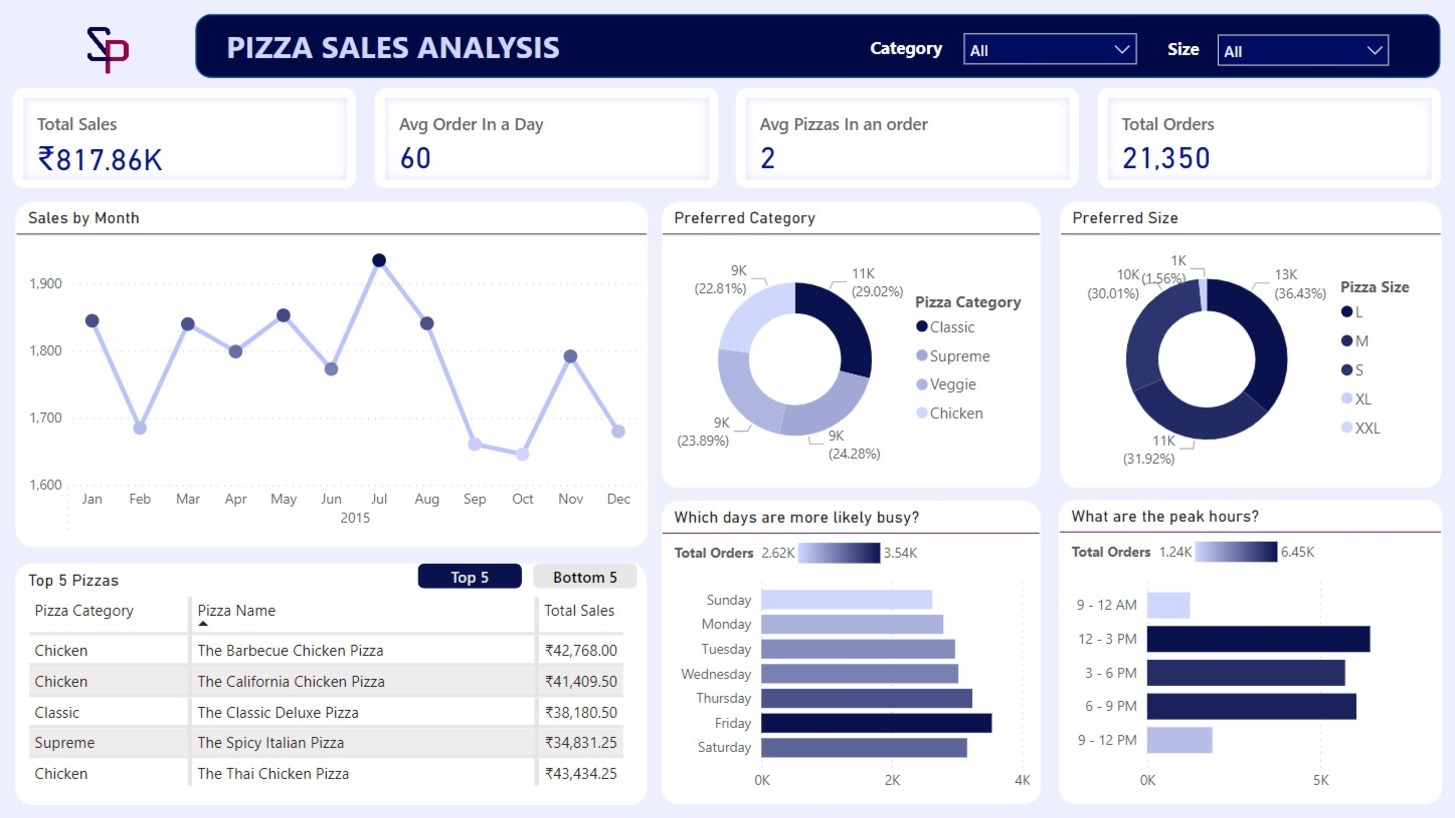The image size is (1455, 818).
Task: Open the Size slicer dropdown
Action: pyautogui.click(x=1375, y=48)
